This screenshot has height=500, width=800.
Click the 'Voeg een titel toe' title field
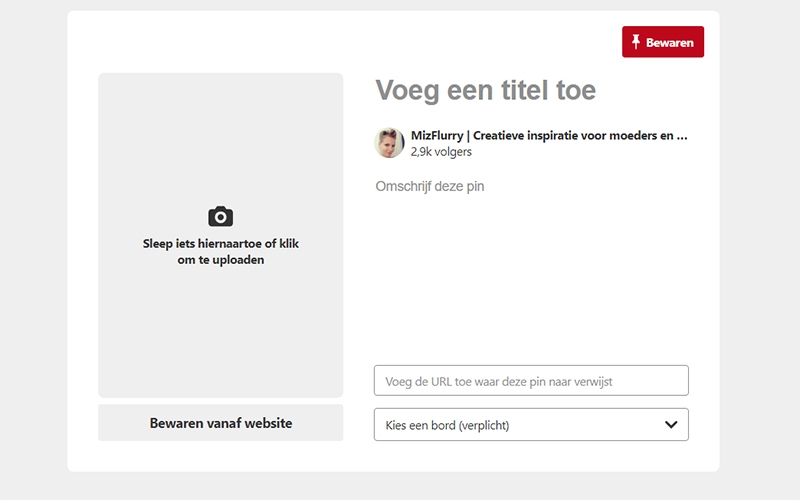(486, 90)
